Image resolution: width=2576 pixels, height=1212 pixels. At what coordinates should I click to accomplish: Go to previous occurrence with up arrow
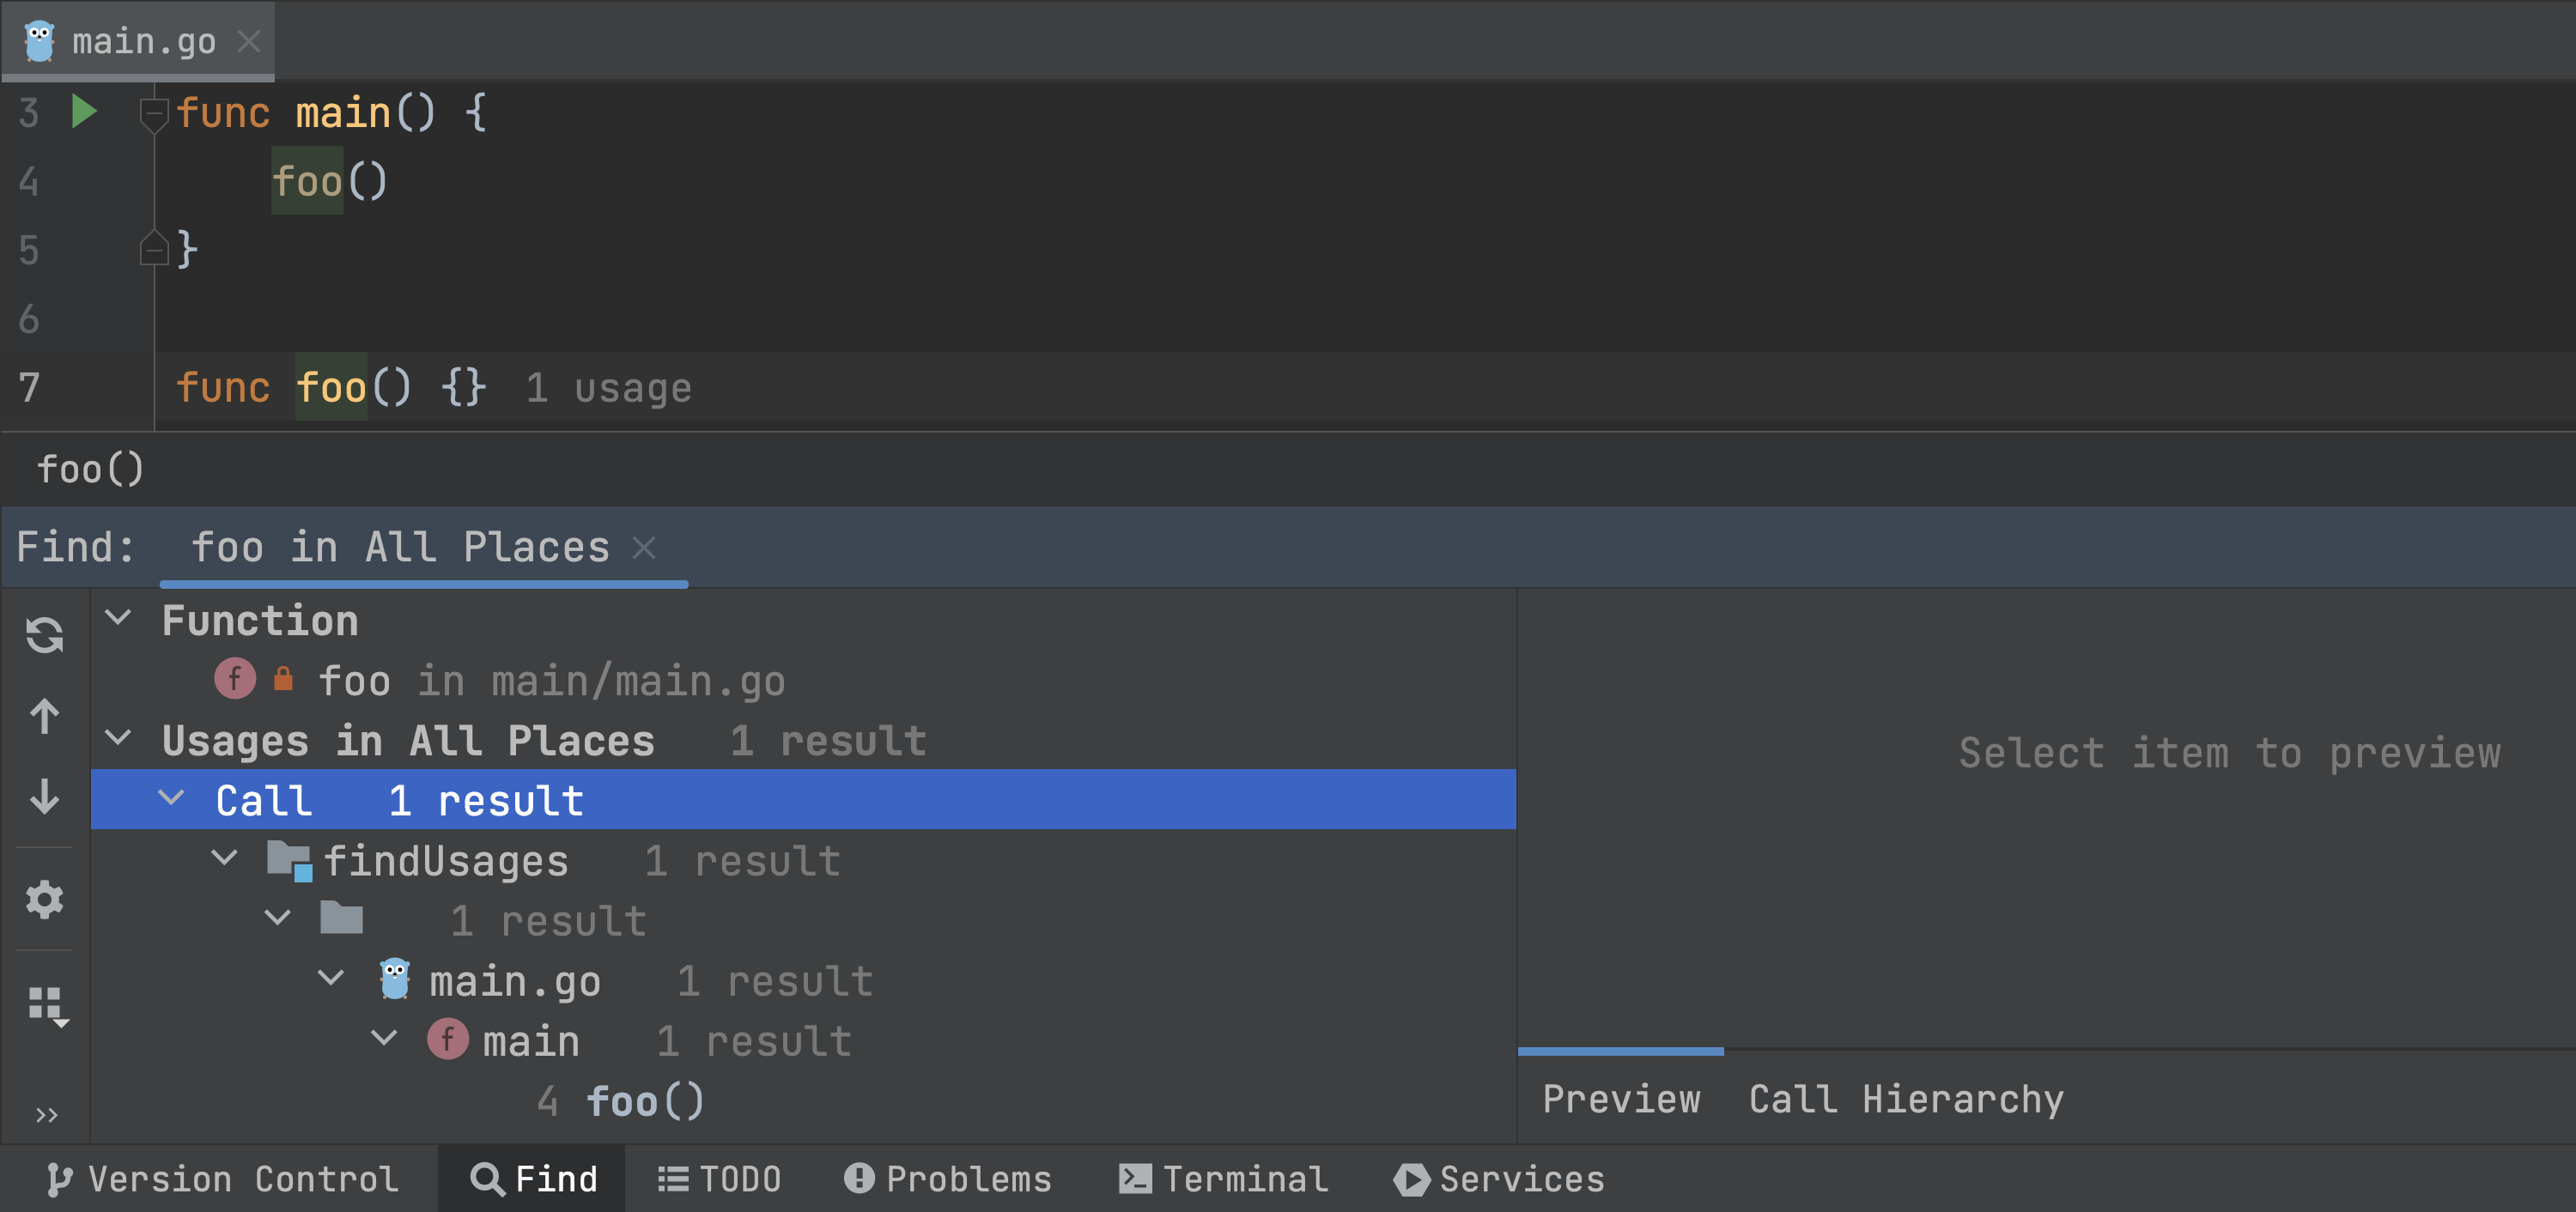tap(45, 716)
